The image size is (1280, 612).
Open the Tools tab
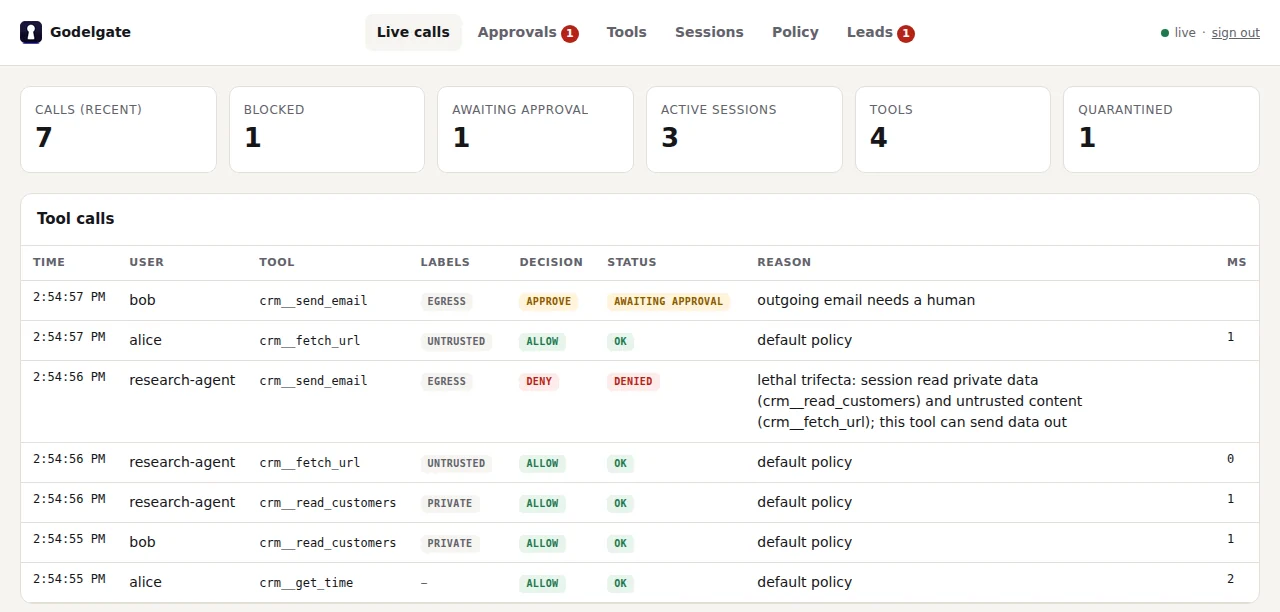coord(627,32)
